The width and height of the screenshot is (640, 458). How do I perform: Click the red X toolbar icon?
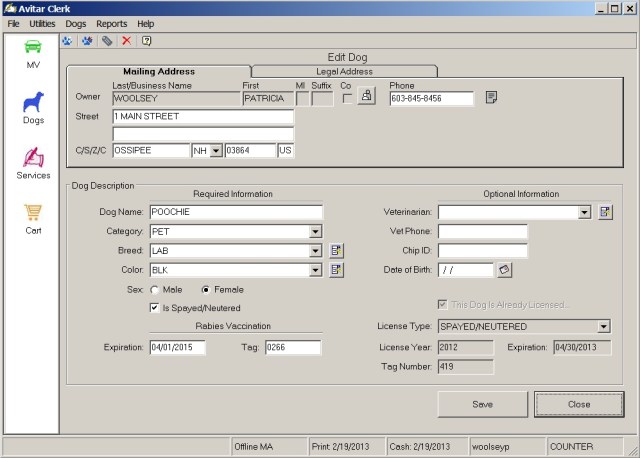click(126, 41)
